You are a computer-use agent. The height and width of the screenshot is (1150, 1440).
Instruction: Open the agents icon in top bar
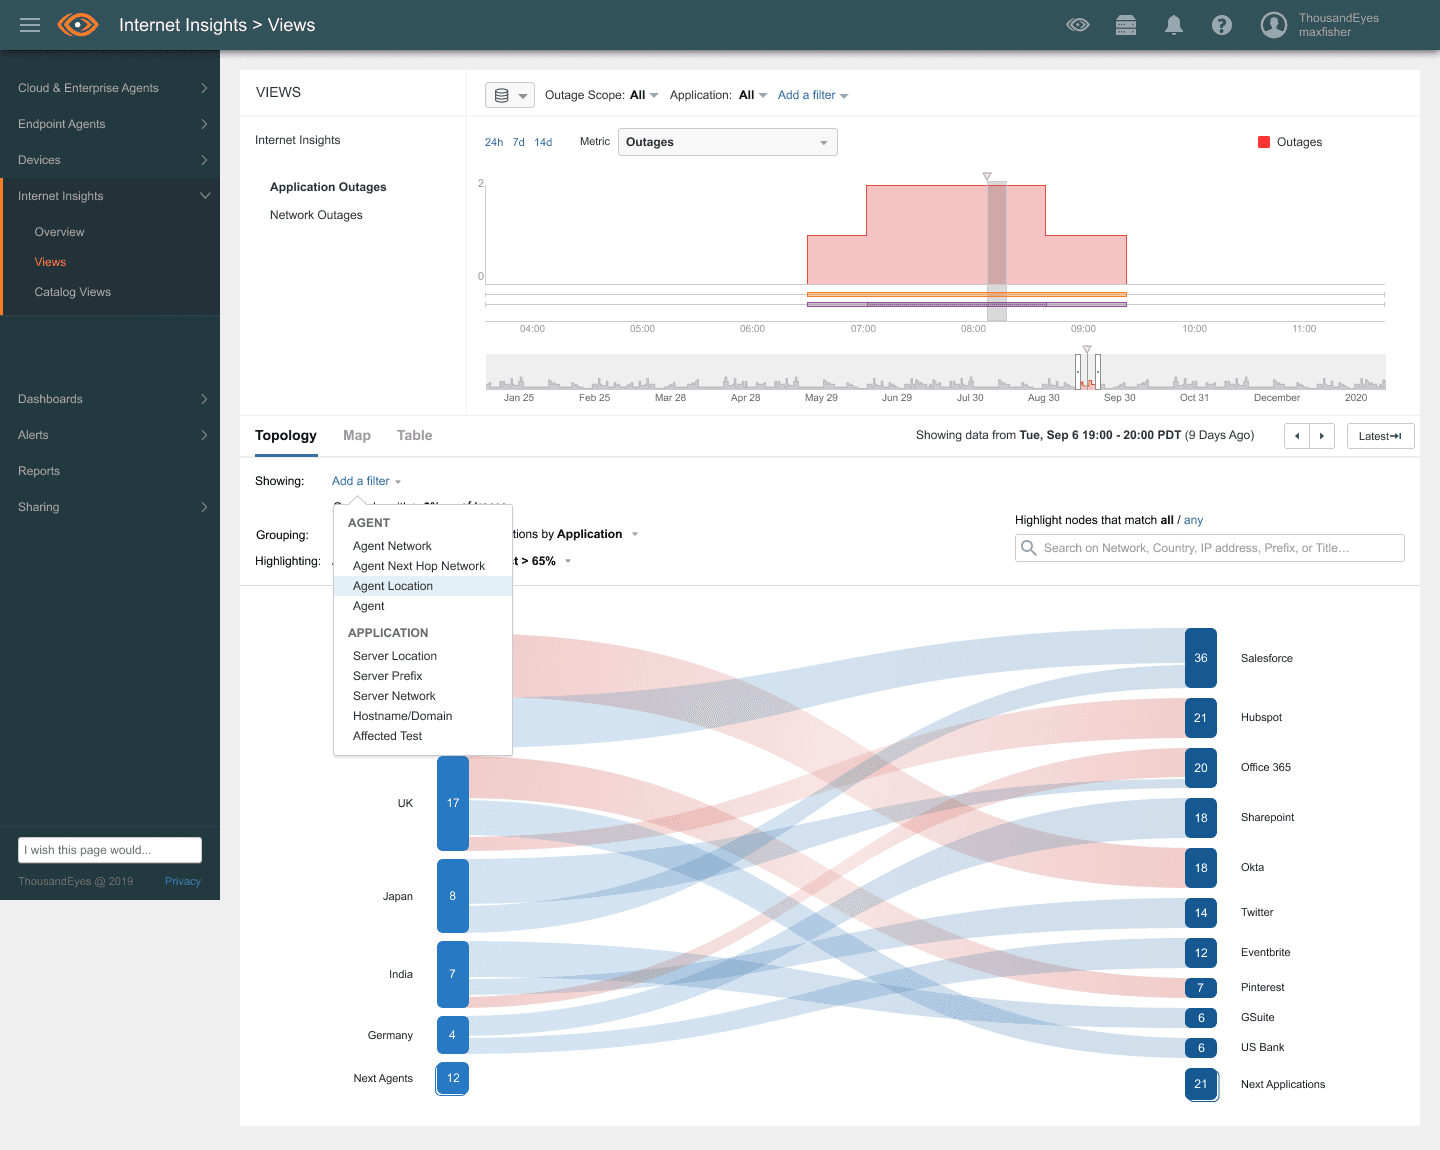coord(1126,25)
